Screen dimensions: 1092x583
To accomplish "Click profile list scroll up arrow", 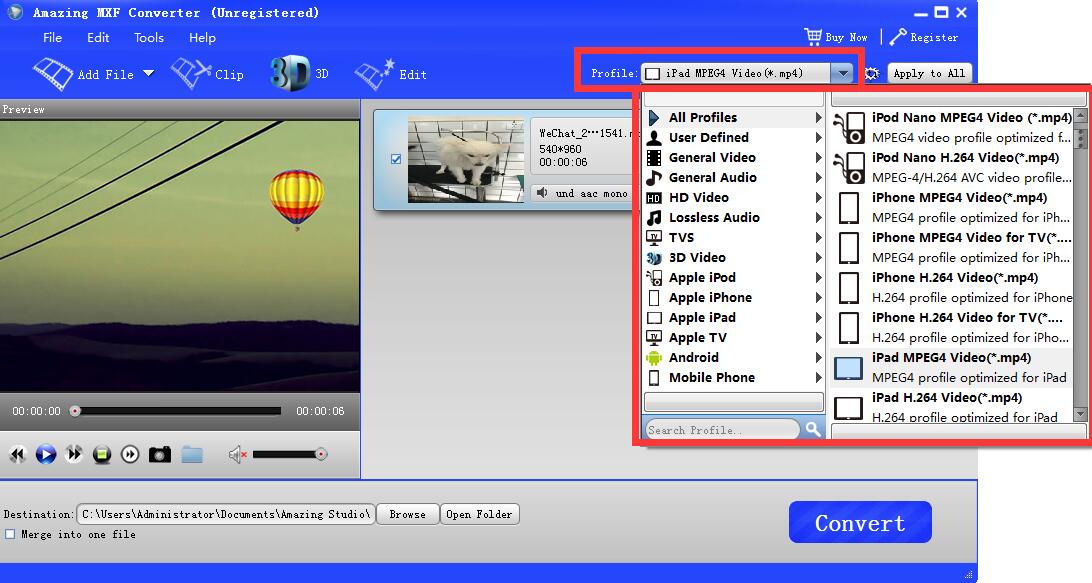I will tap(1080, 116).
